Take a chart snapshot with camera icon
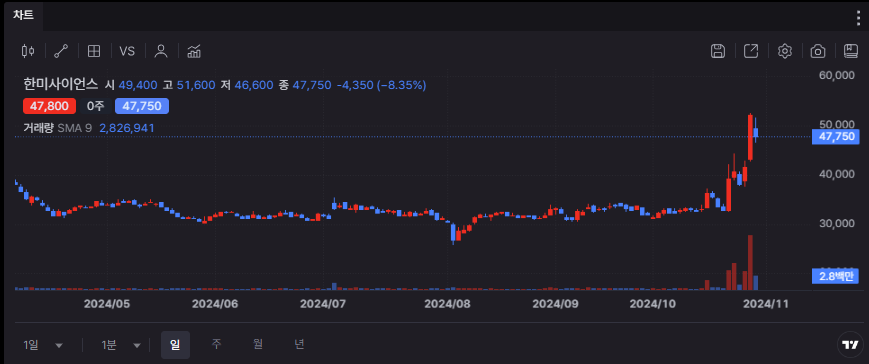Image resolution: width=869 pixels, height=364 pixels. (818, 51)
